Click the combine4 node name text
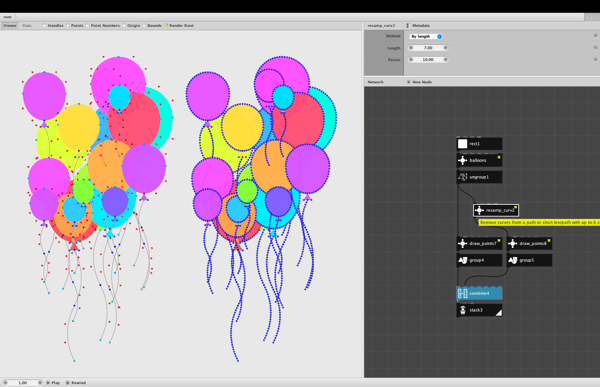This screenshot has width=600, height=387. click(x=479, y=294)
